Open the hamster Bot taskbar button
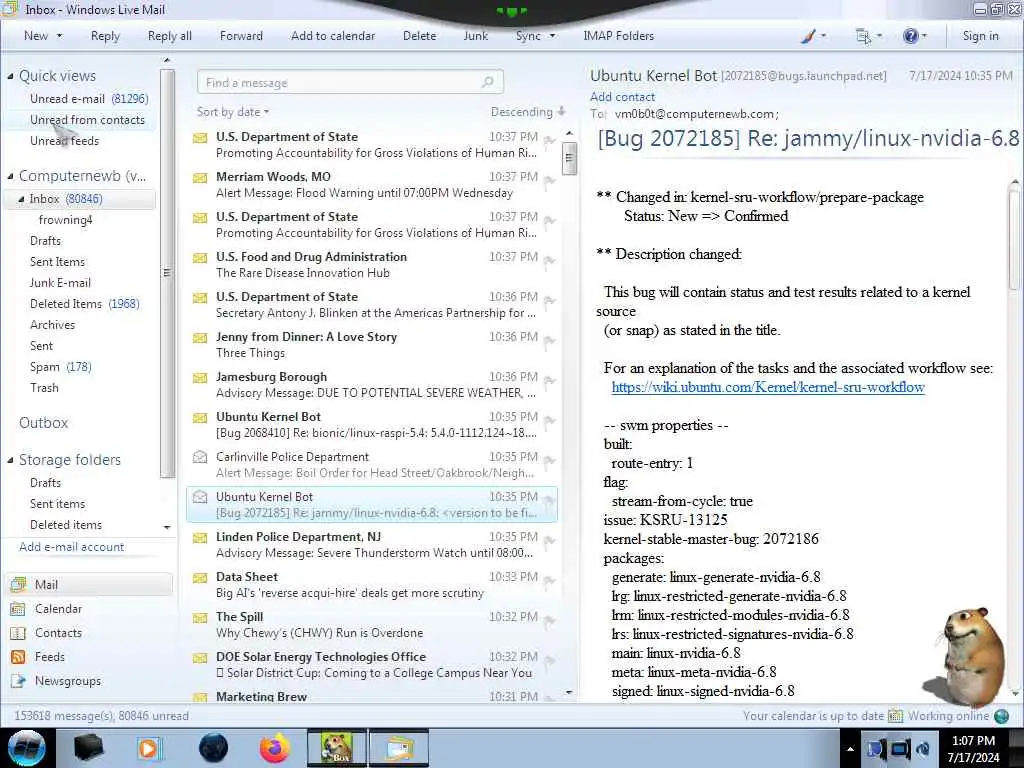1024x768 pixels. coord(337,748)
